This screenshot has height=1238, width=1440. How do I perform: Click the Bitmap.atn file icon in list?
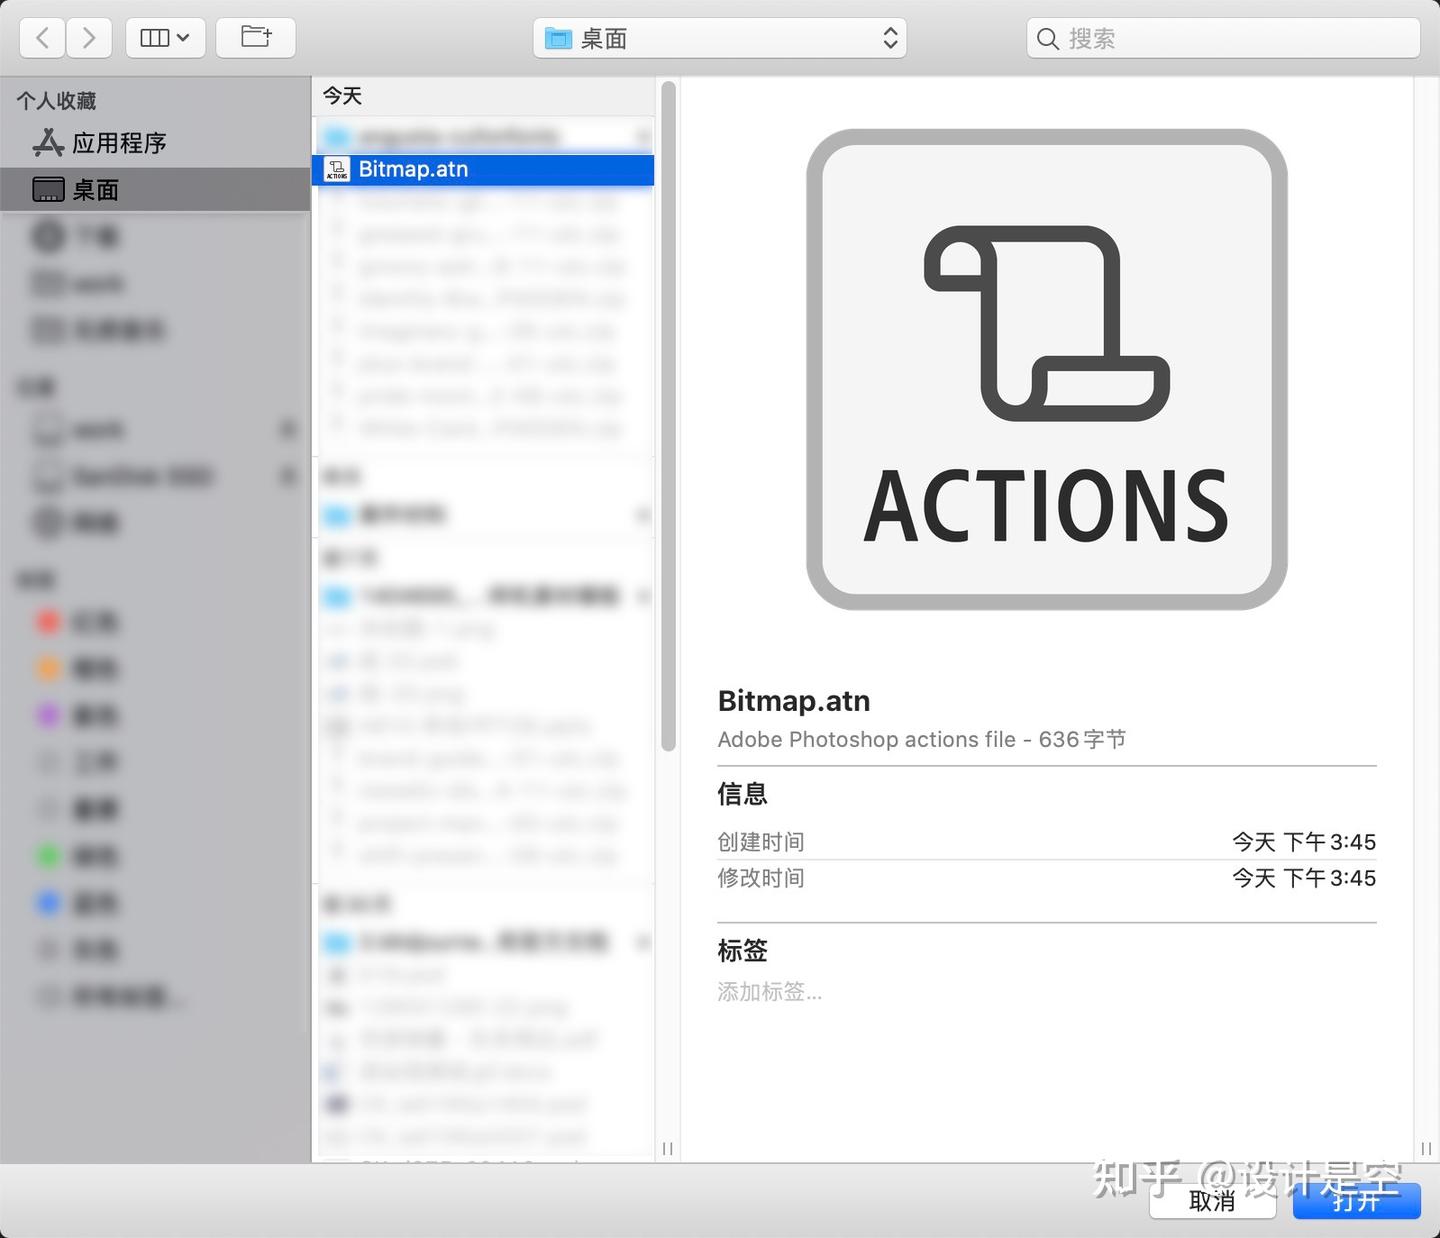click(337, 169)
